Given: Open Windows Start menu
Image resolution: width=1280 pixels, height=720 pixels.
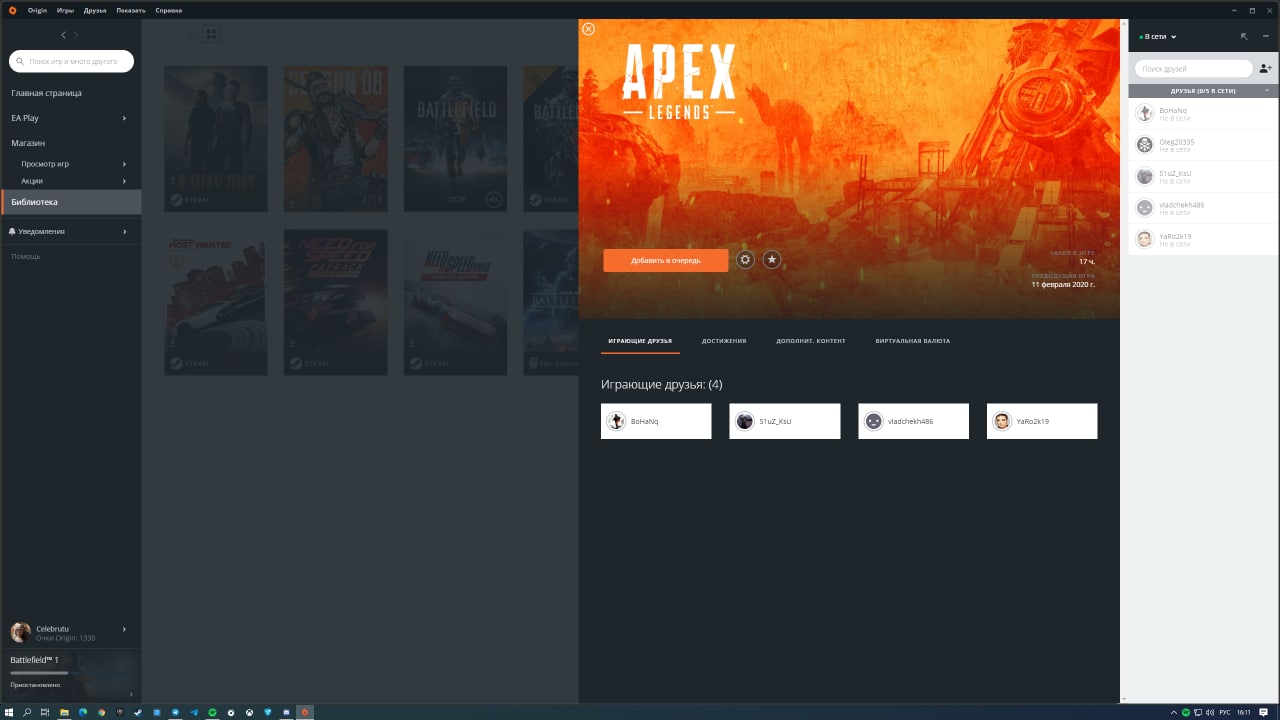Looking at the screenshot, I should click(9, 712).
